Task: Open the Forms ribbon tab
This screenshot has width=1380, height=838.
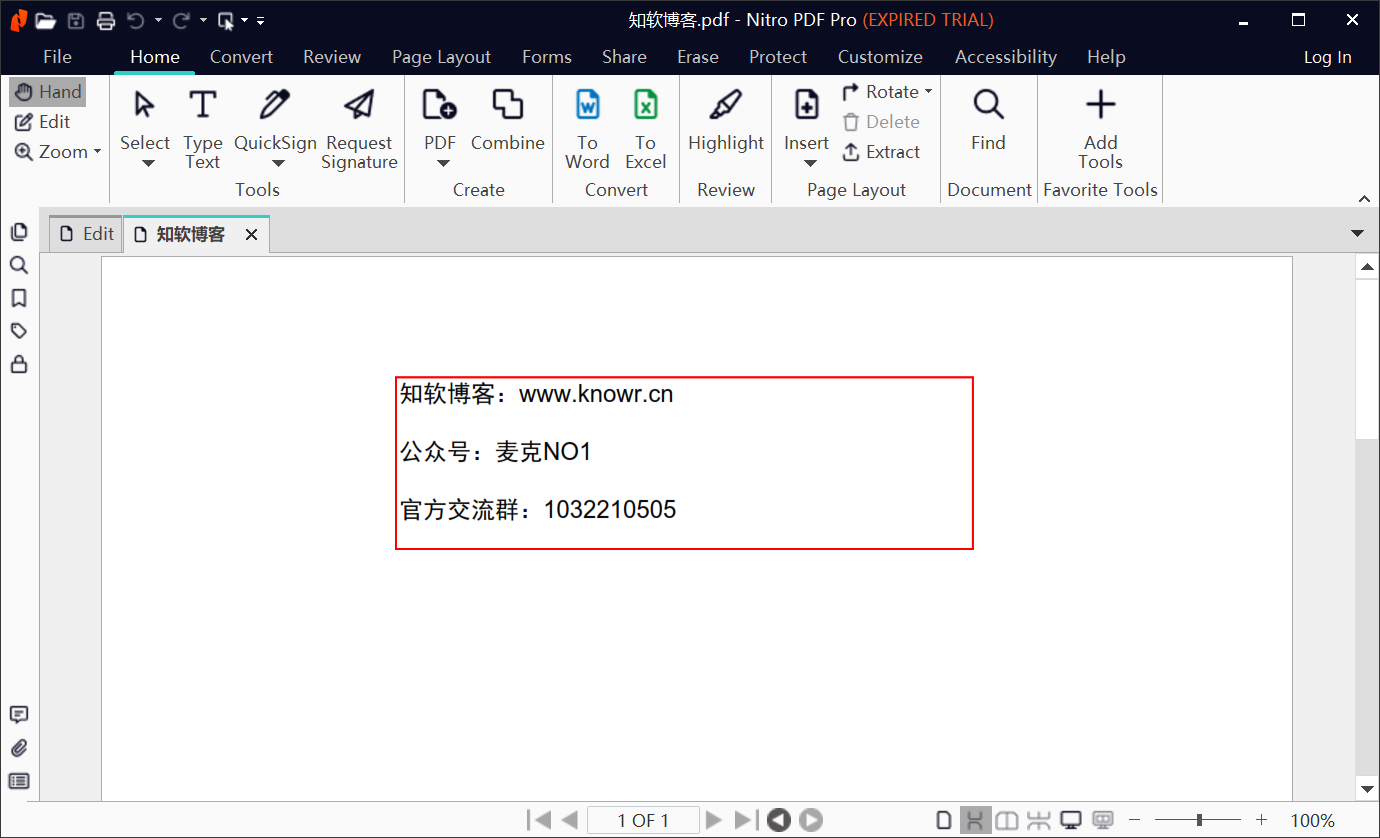Action: pos(547,57)
